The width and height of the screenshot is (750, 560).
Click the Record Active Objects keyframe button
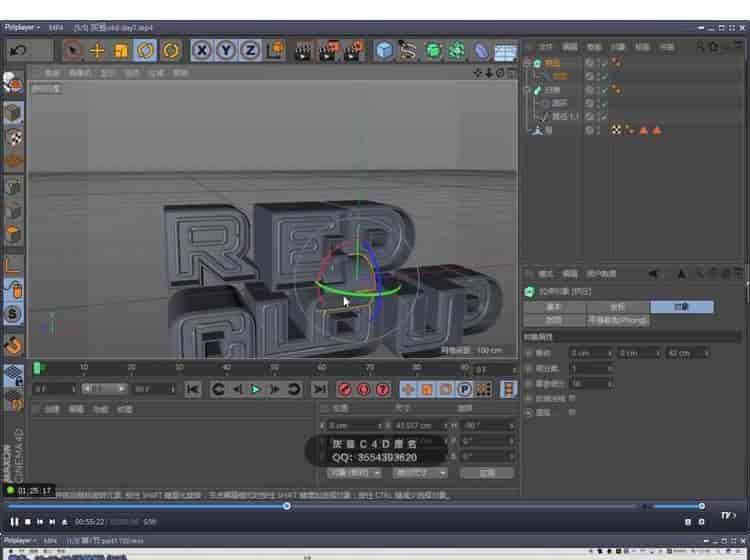point(345,389)
